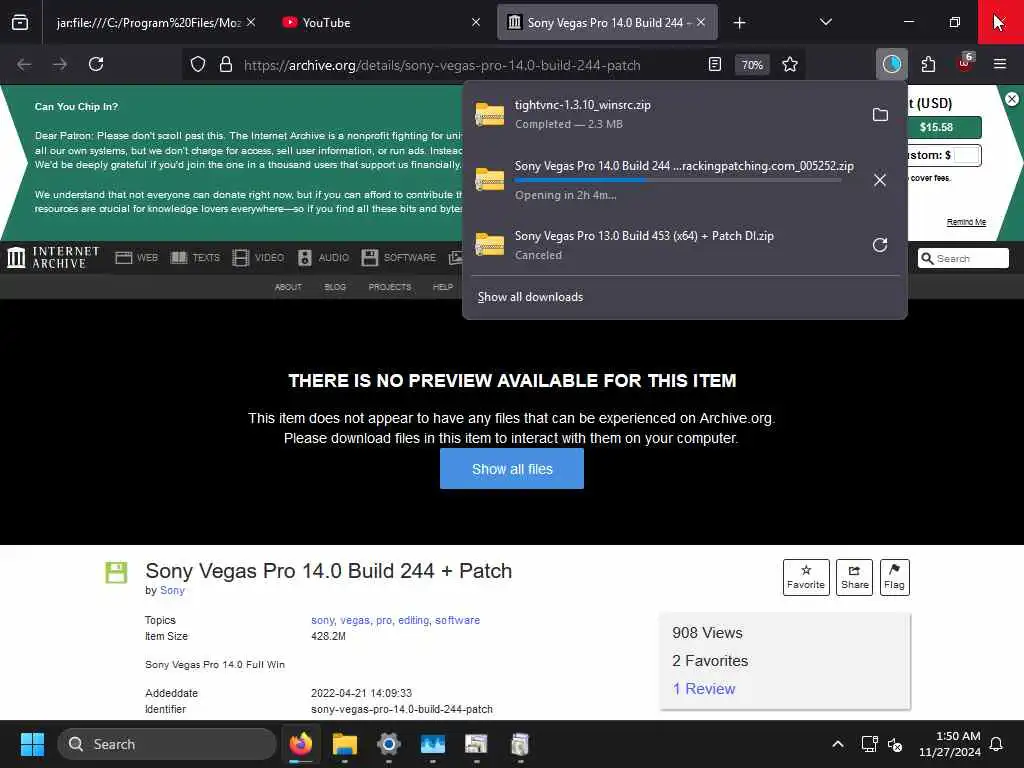Open a new tab with plus

coord(739,23)
